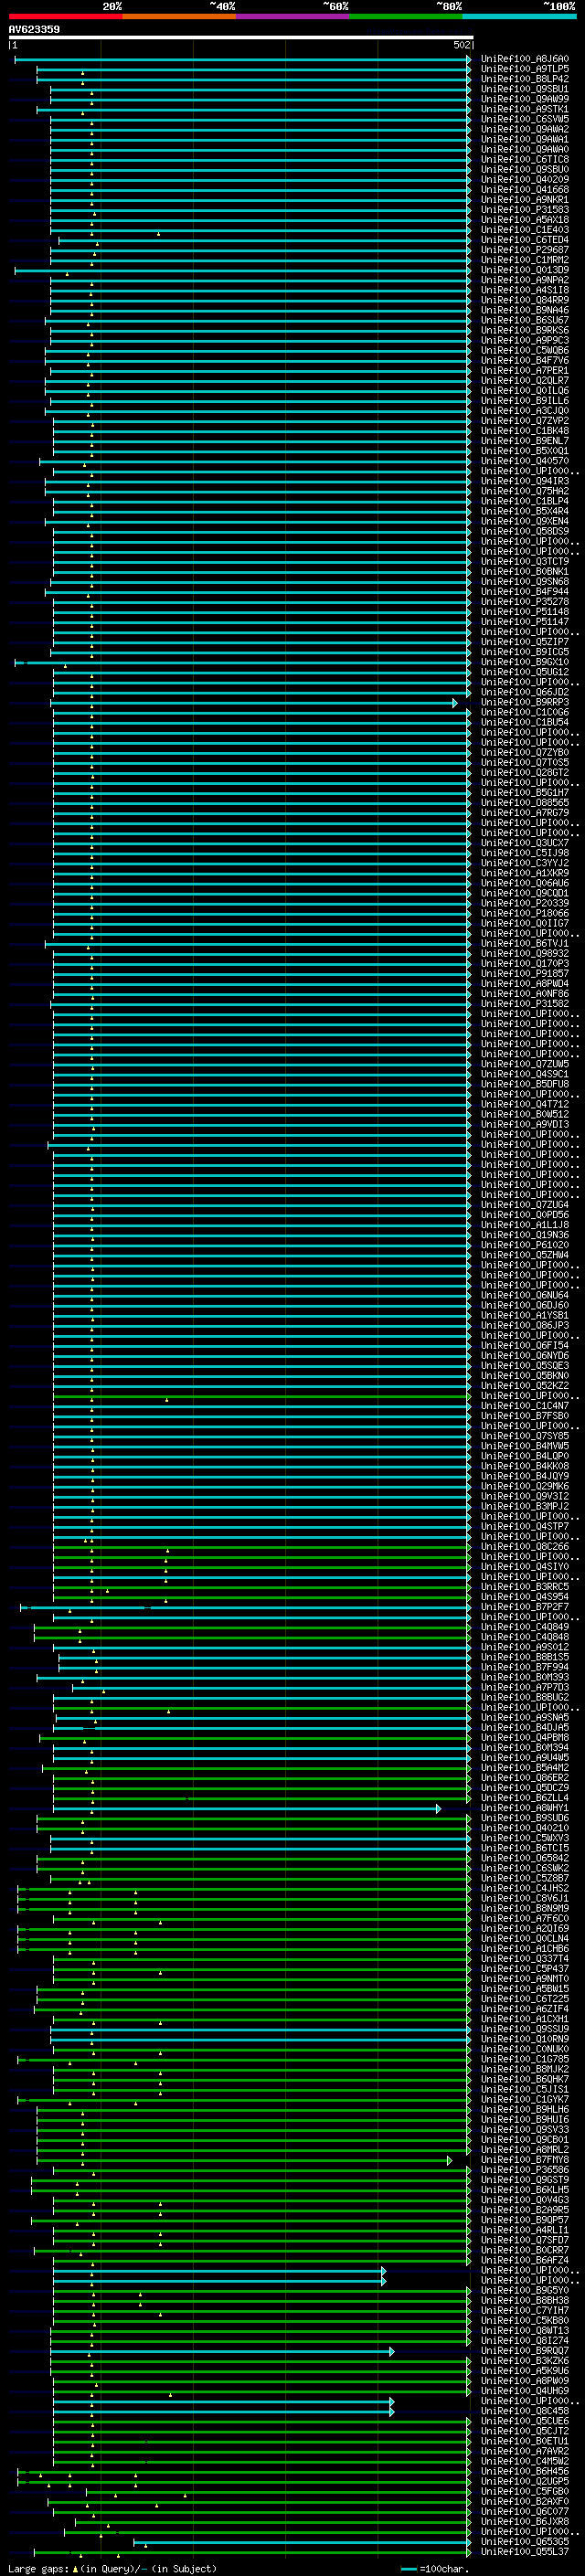Open UniRef100_B9RQQ7 entry
The image size is (585, 2576).
525,2351
